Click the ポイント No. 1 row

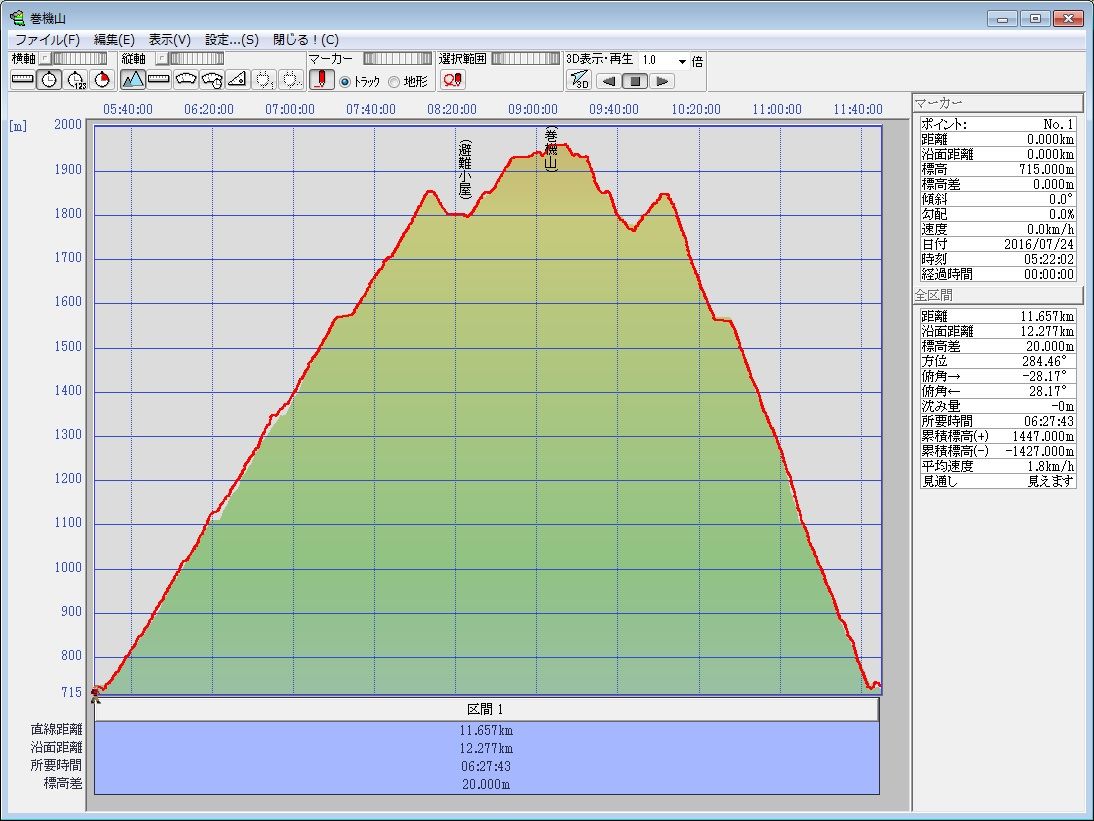pos(998,124)
